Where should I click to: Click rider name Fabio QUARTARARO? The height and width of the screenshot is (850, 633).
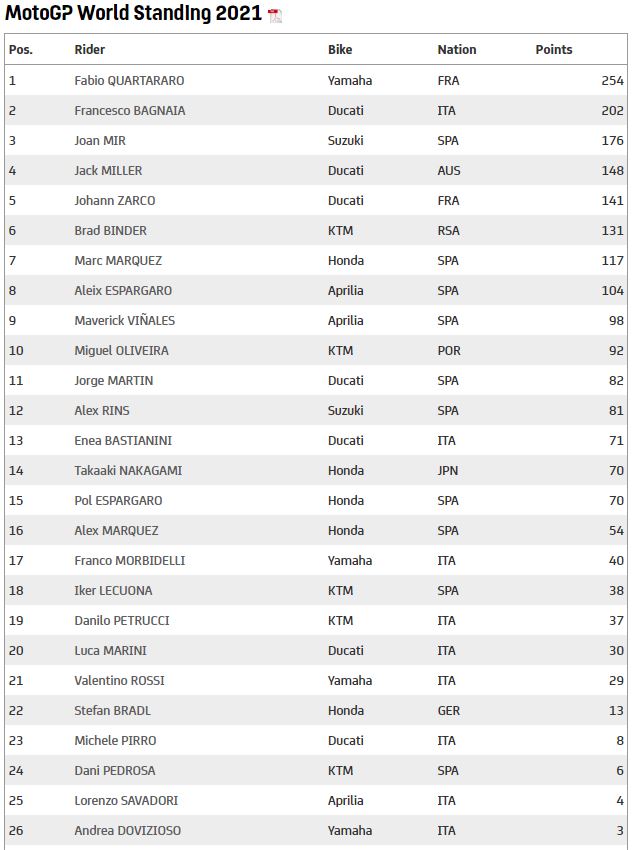coord(129,80)
